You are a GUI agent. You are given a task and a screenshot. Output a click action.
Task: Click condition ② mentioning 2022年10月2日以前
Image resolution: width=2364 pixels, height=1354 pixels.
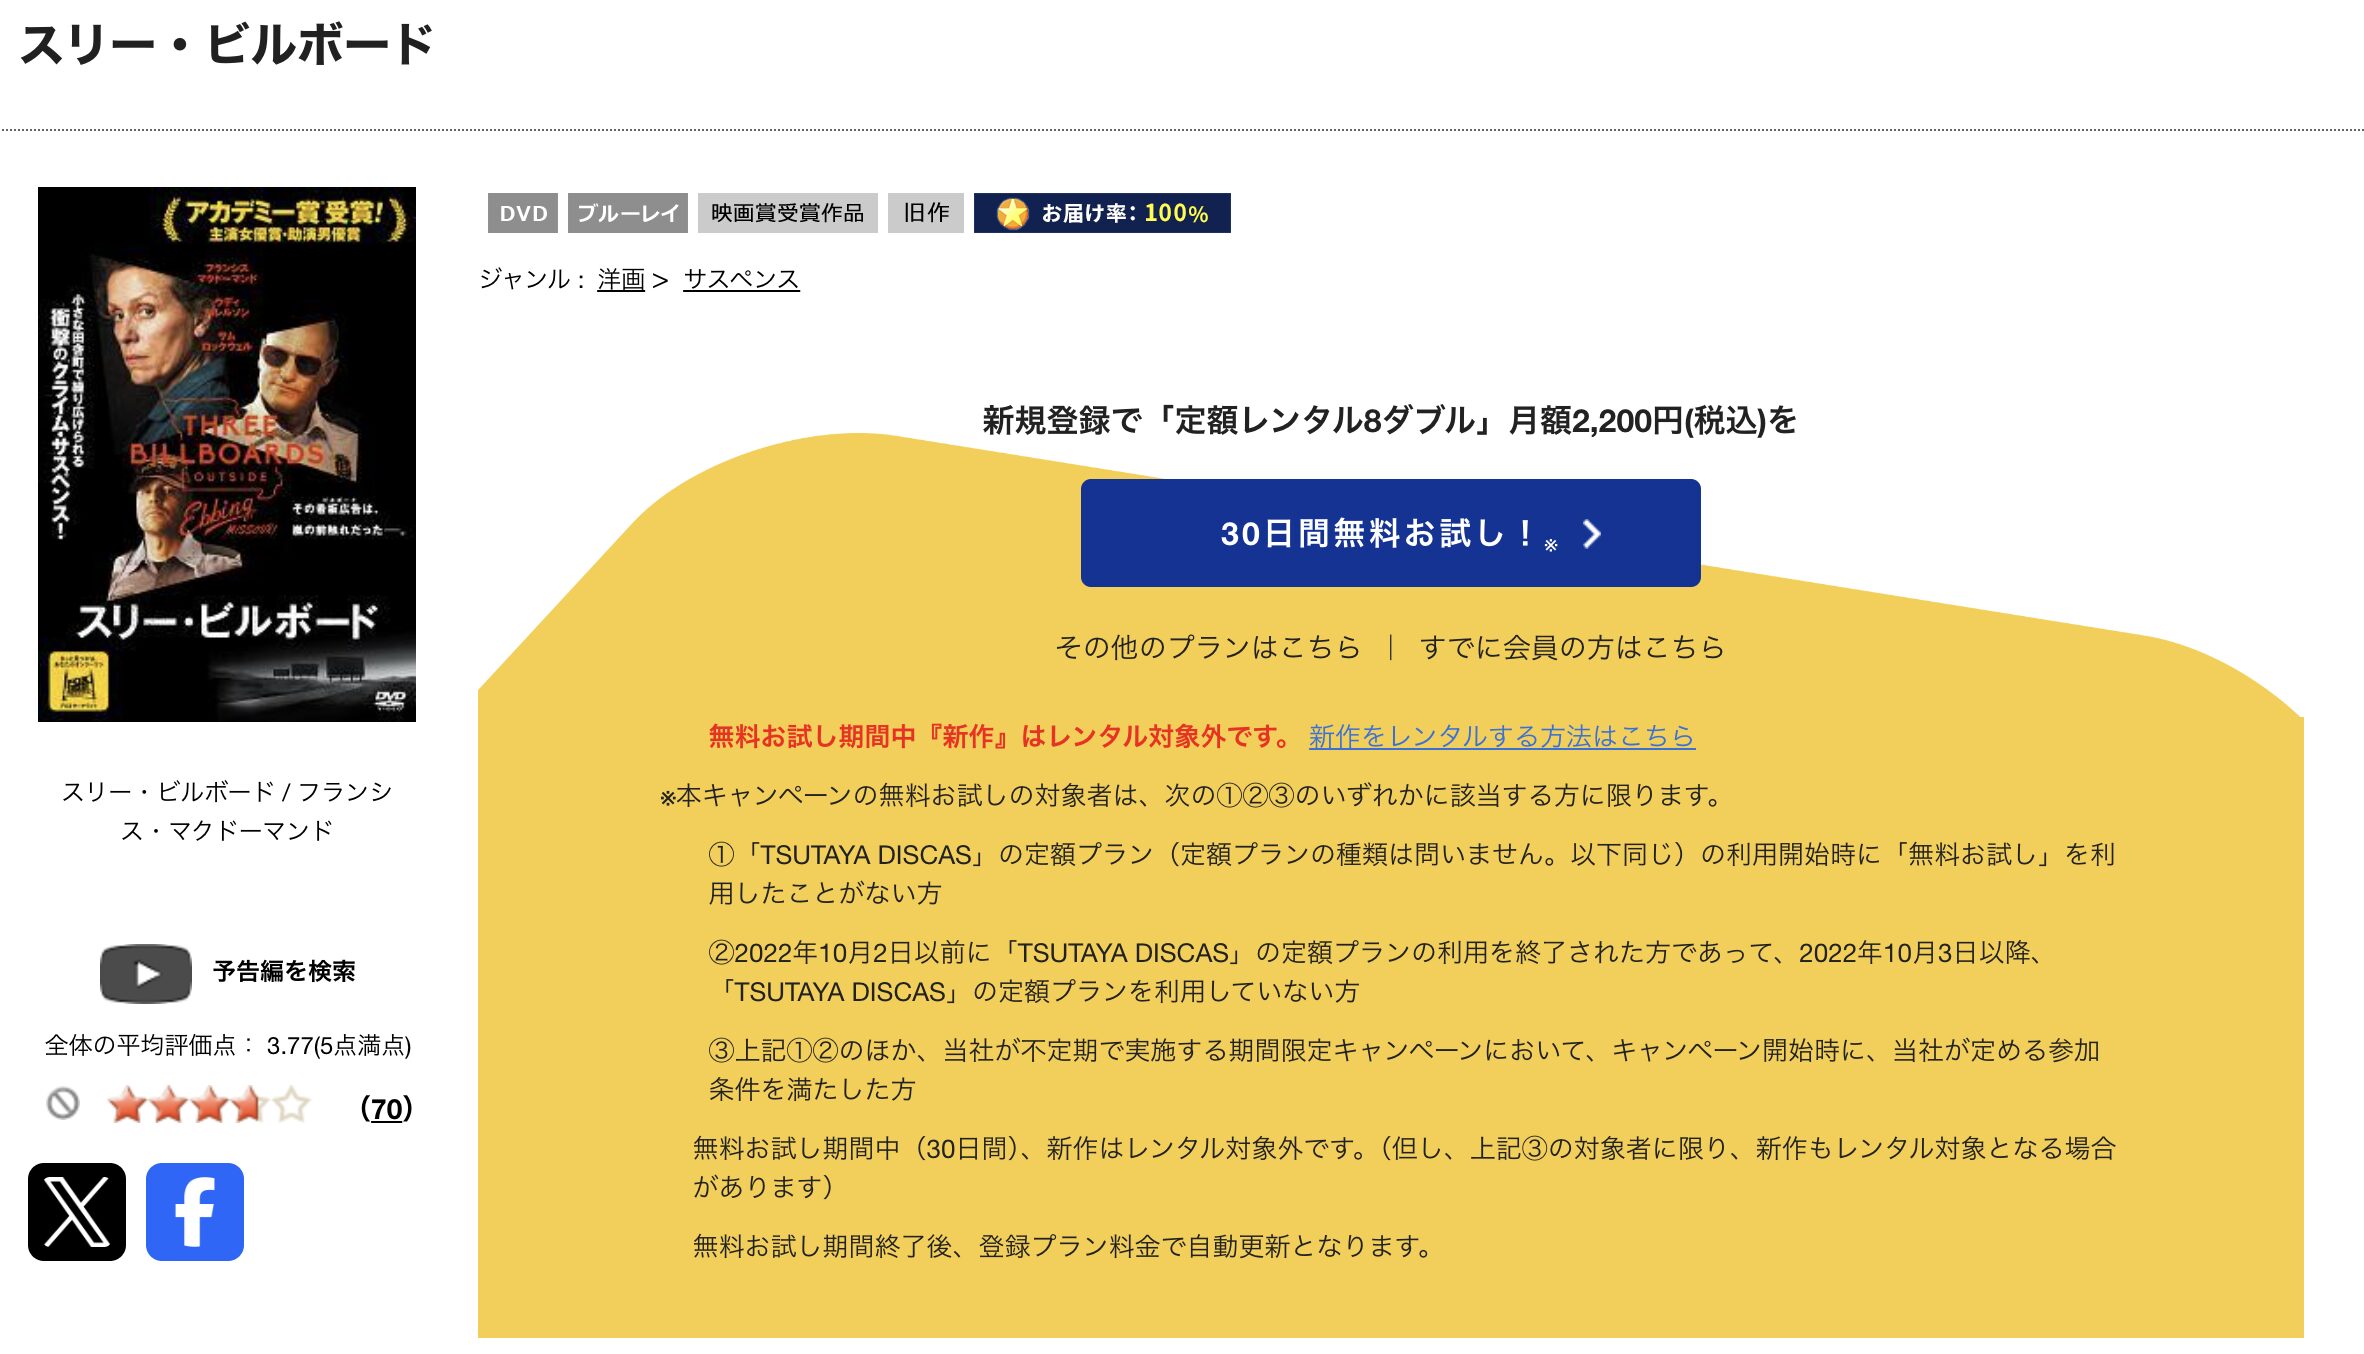(x=1376, y=972)
